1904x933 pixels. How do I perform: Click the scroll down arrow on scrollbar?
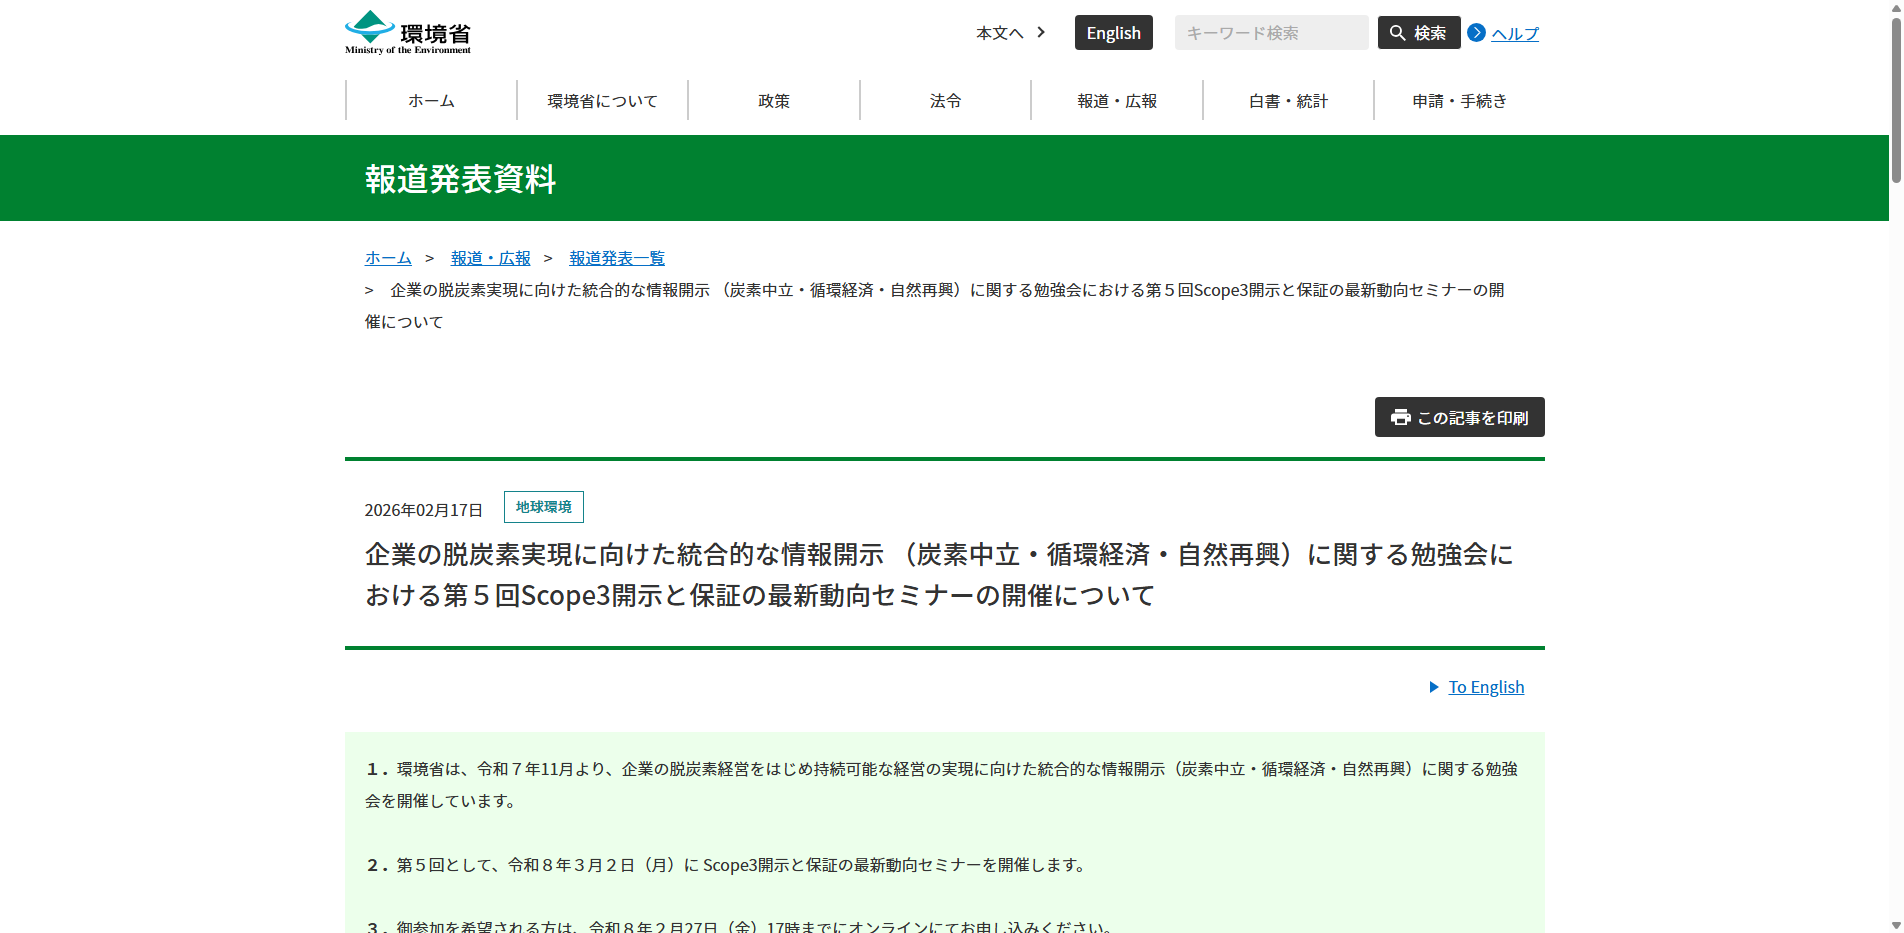coord(1895,925)
